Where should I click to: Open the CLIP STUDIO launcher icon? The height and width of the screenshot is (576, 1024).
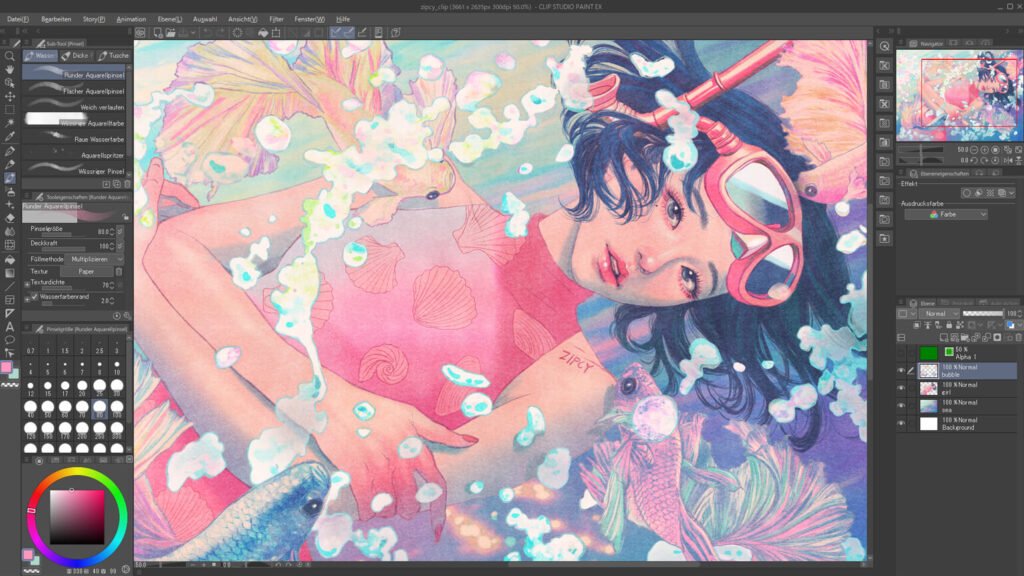[x=140, y=33]
